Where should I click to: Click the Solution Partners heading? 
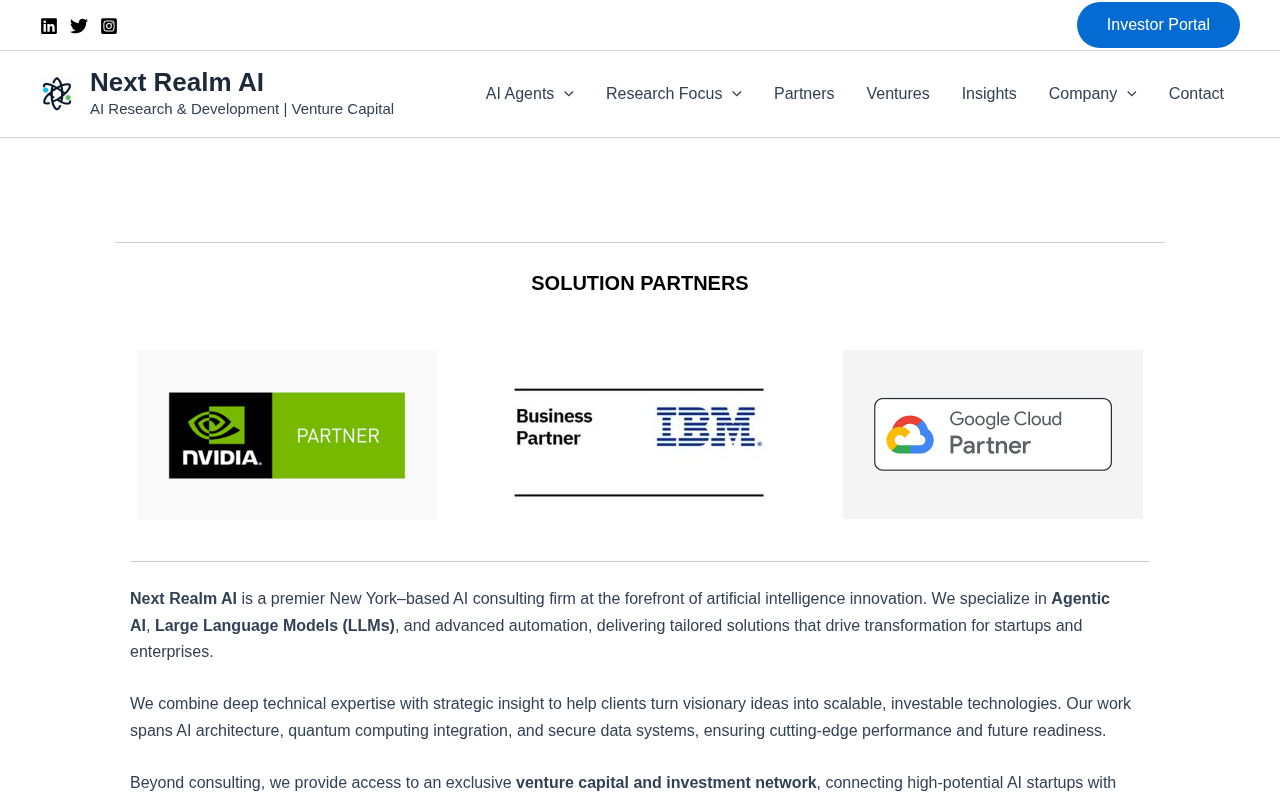point(640,283)
